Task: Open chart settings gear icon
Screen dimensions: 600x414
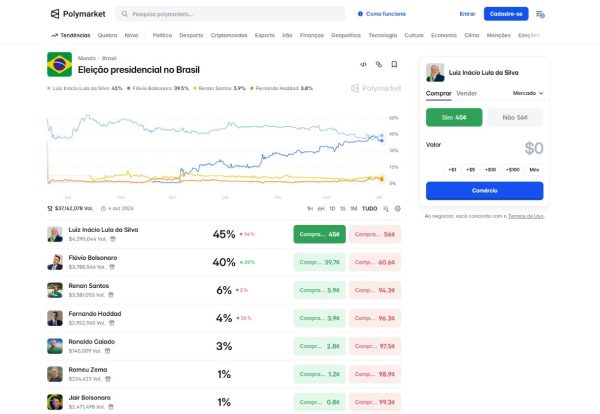Action: 398,208
